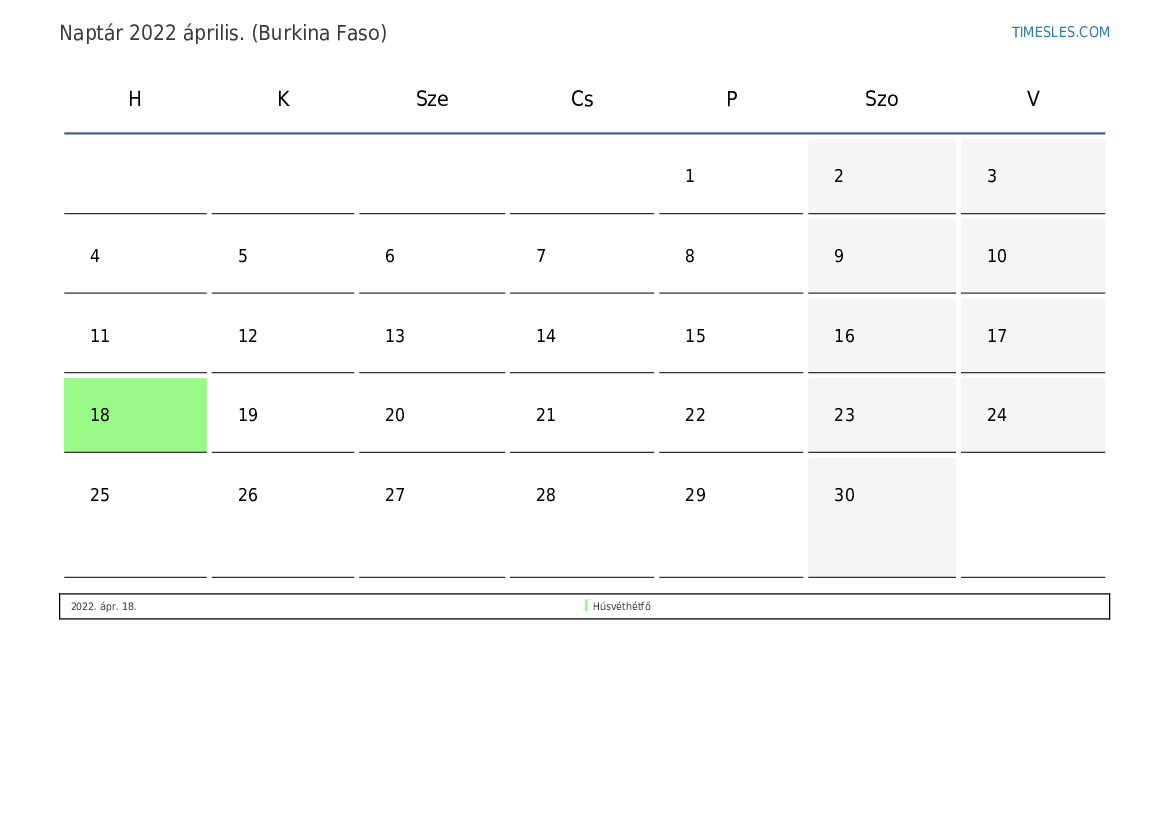1169x827 pixels.
Task: Click the Cs weekday column header
Action: (x=582, y=99)
